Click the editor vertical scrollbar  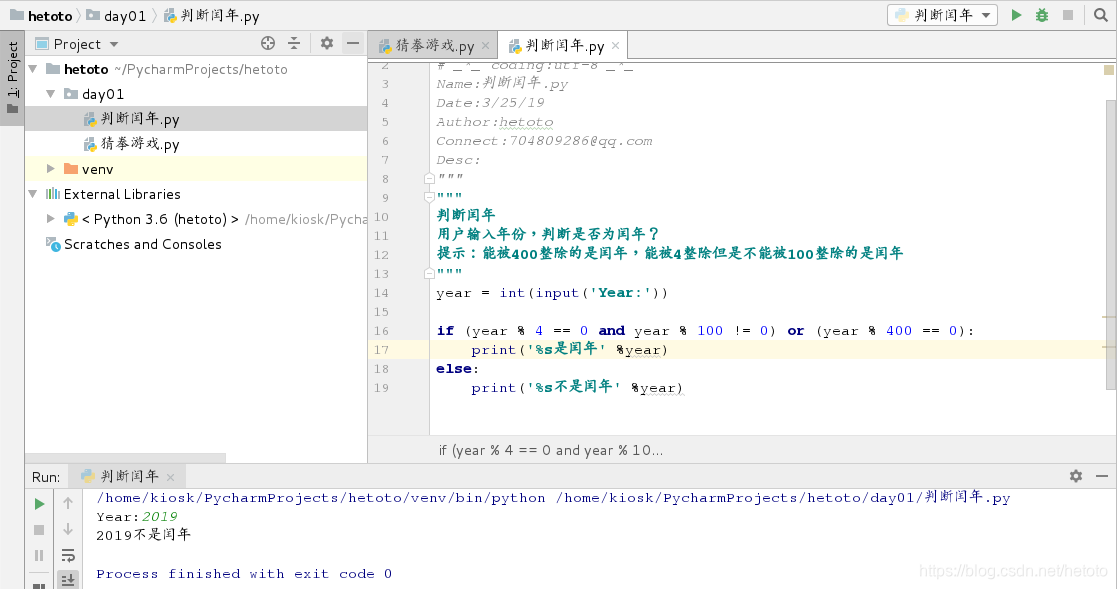(x=1111, y=244)
